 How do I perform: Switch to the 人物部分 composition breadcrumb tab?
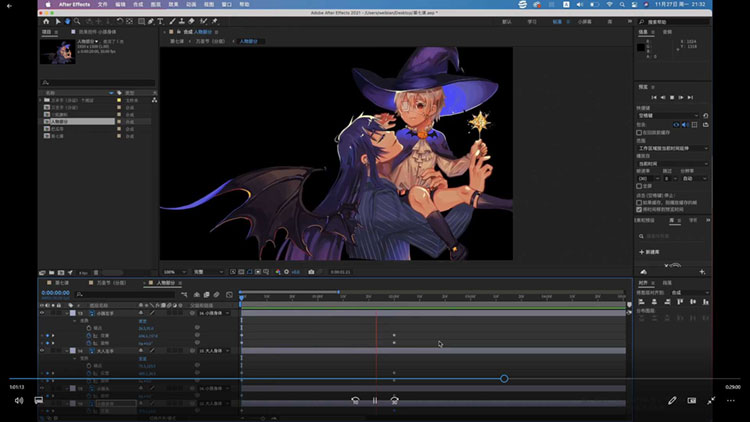pyautogui.click(x=247, y=41)
